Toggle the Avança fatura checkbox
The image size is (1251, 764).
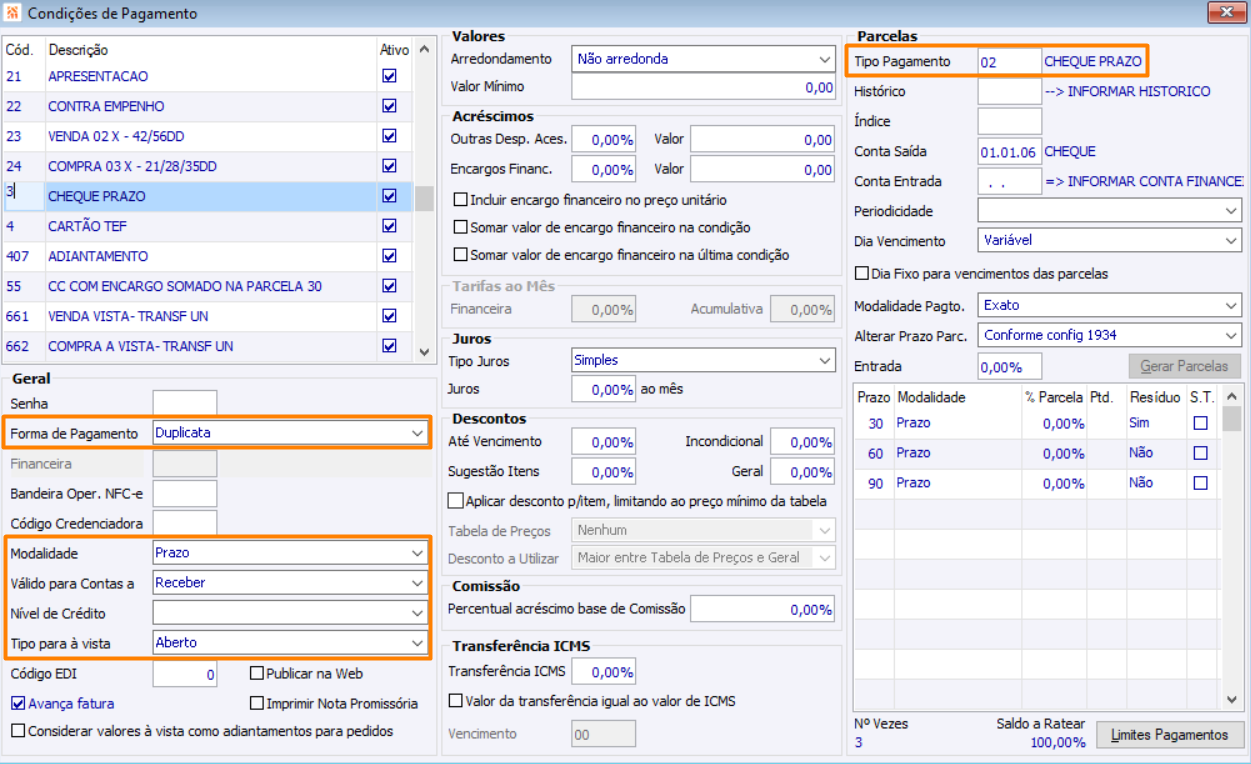18,703
